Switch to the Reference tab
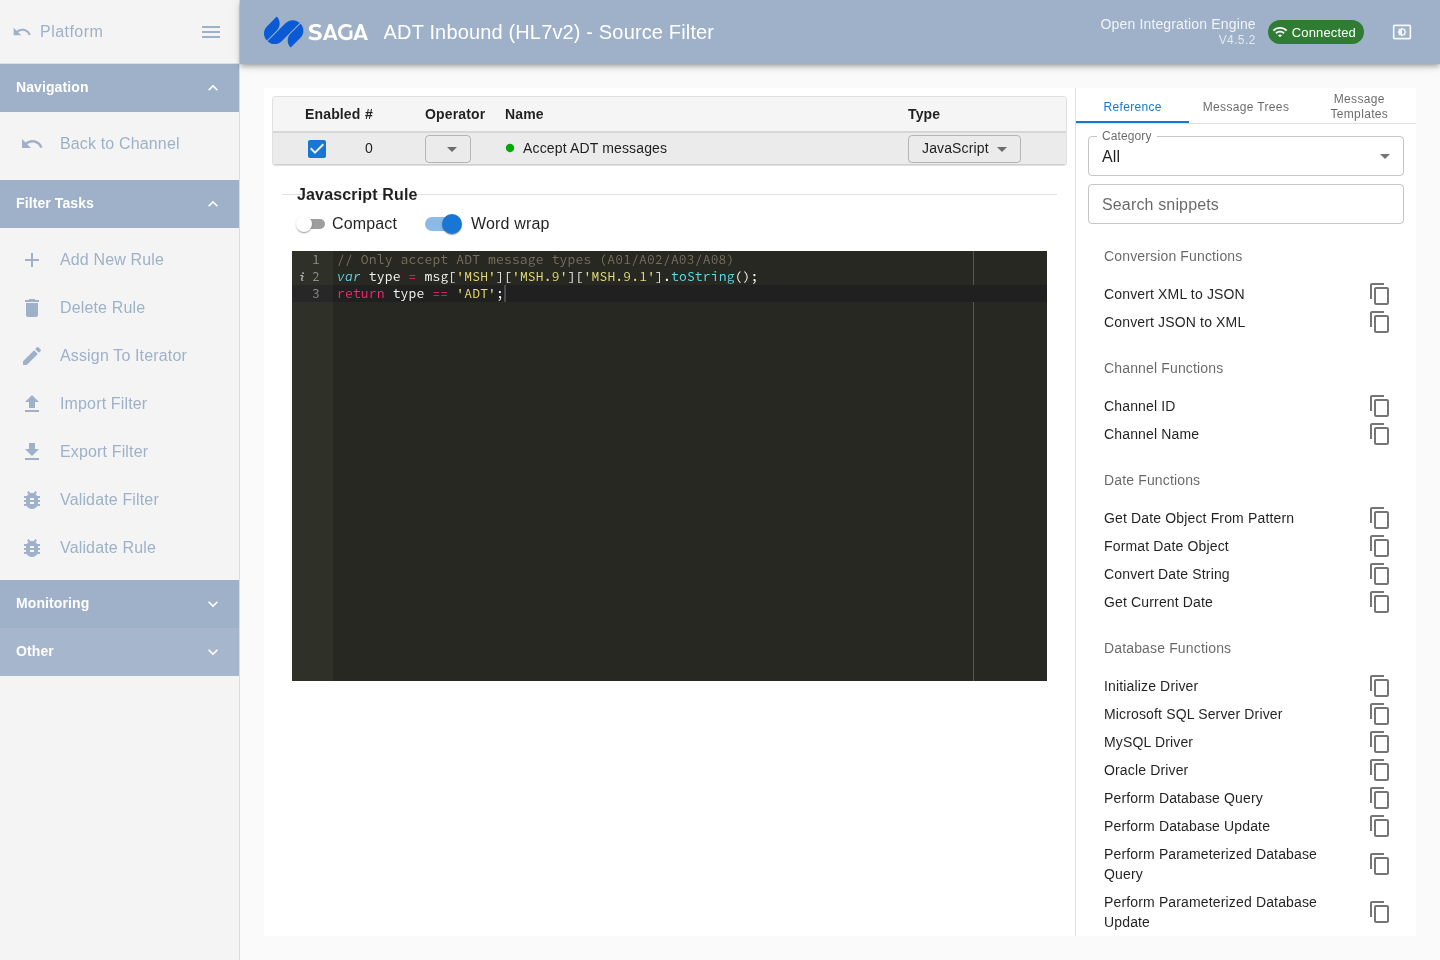Viewport: 1440px width, 960px height. tap(1132, 107)
